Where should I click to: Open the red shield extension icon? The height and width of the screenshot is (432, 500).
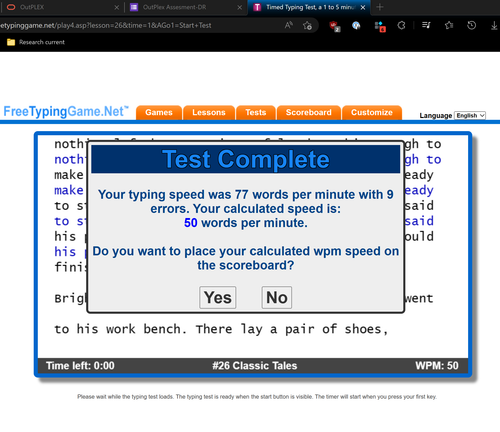(334, 26)
